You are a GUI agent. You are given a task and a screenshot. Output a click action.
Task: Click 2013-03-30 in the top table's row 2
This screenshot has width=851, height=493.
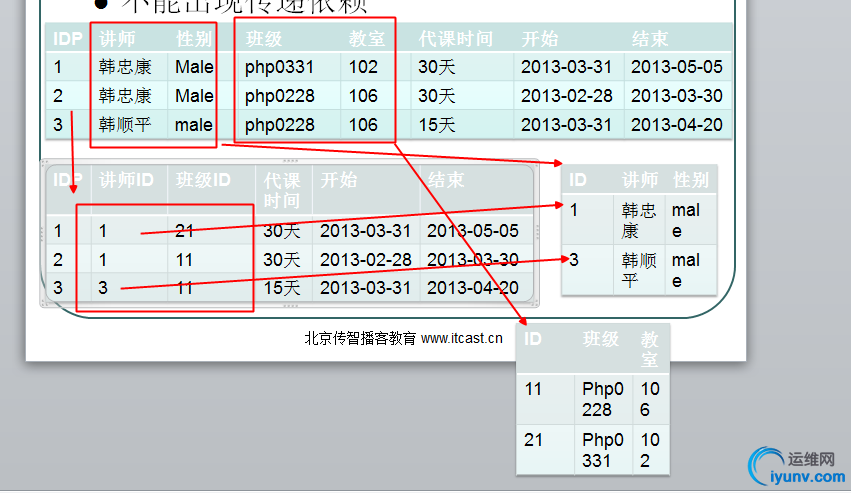[676, 96]
